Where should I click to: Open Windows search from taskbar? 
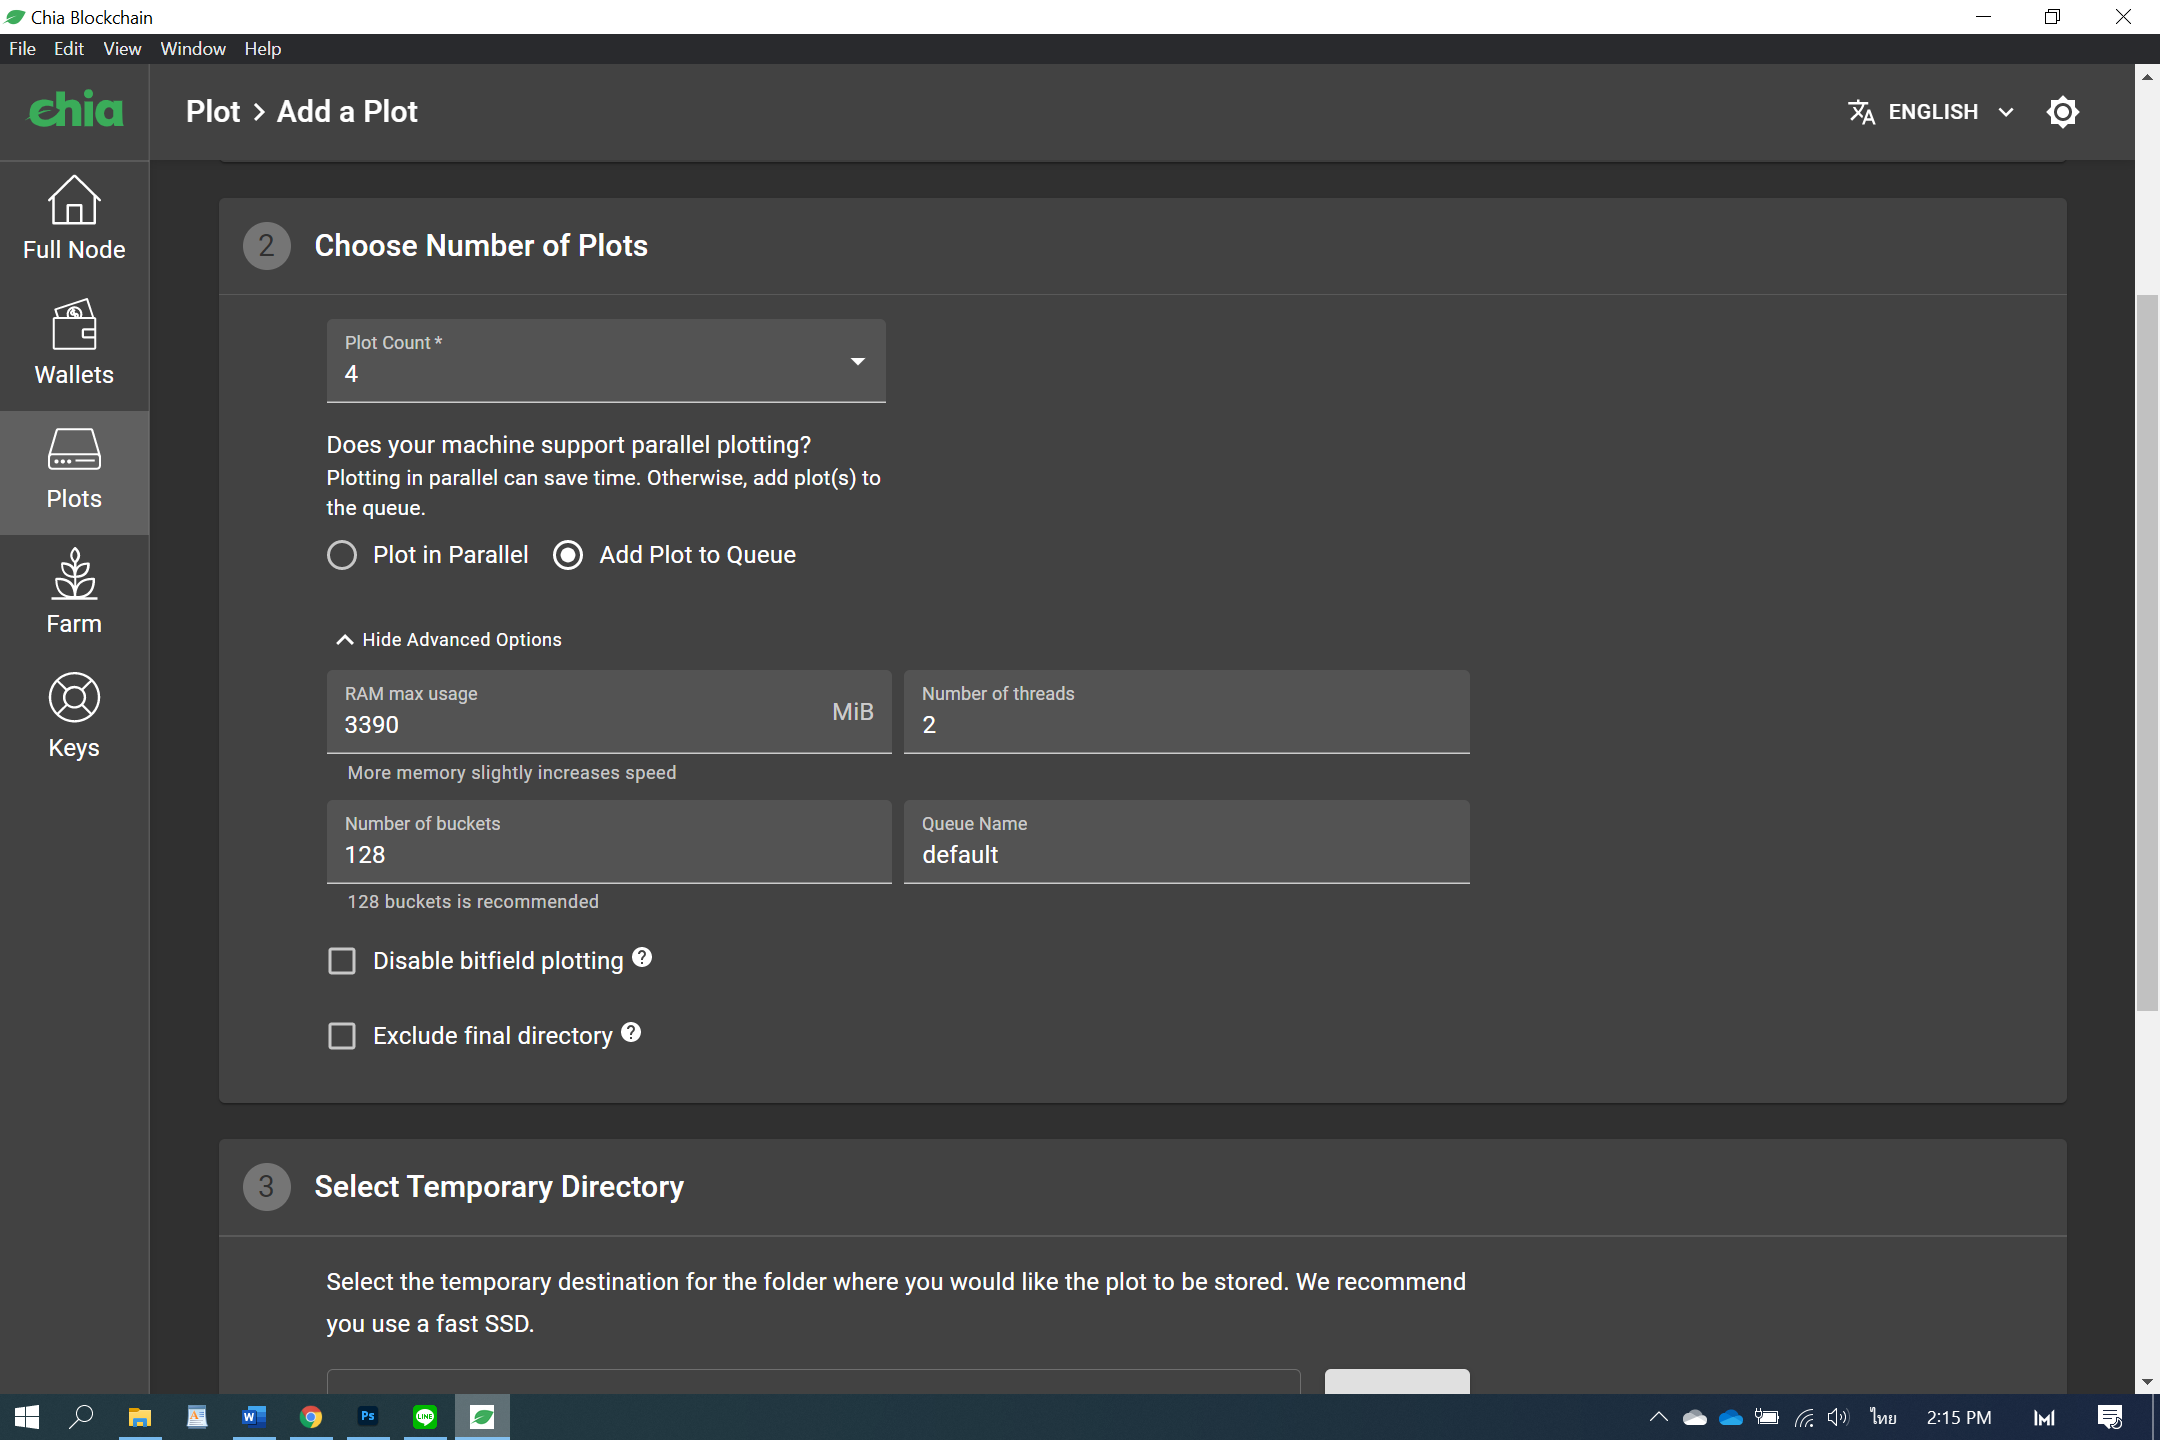click(81, 1417)
